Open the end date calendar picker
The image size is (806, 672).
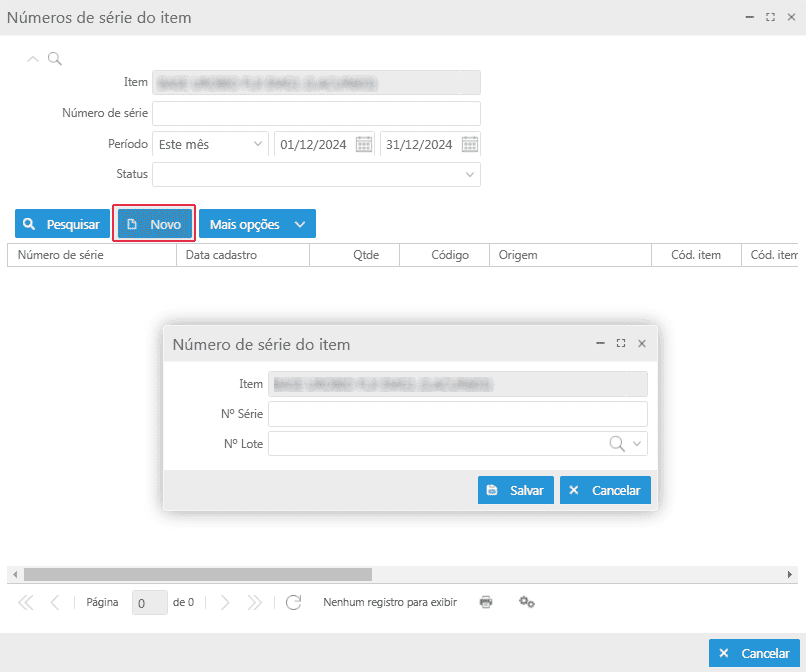[470, 144]
